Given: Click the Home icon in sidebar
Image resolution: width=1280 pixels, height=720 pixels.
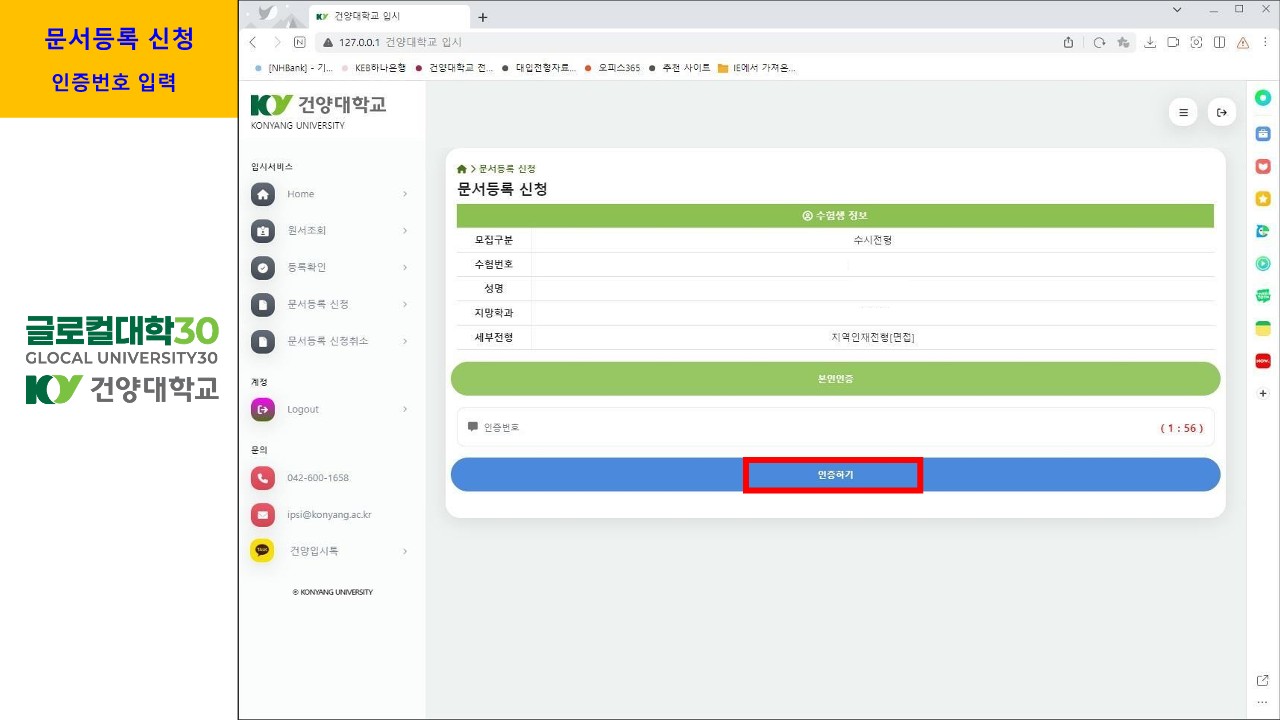Looking at the screenshot, I should coord(262,194).
